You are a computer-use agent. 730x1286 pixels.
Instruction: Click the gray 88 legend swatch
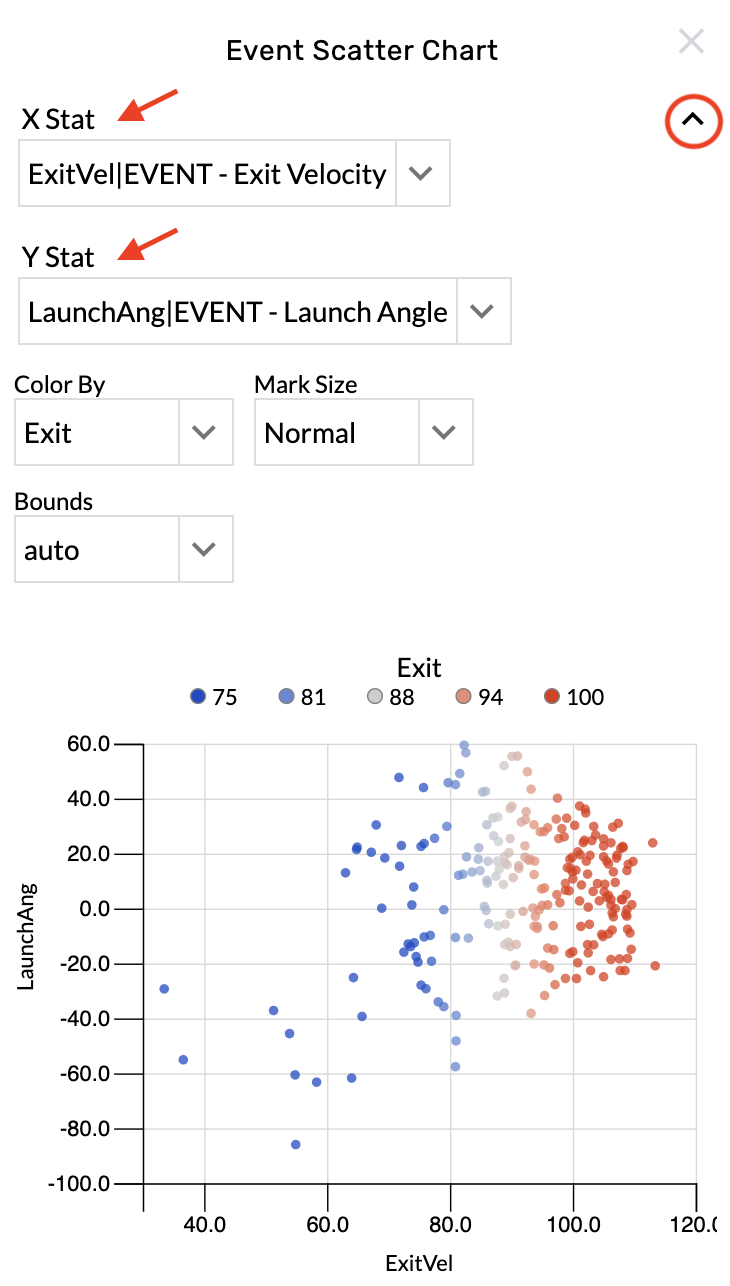point(375,698)
